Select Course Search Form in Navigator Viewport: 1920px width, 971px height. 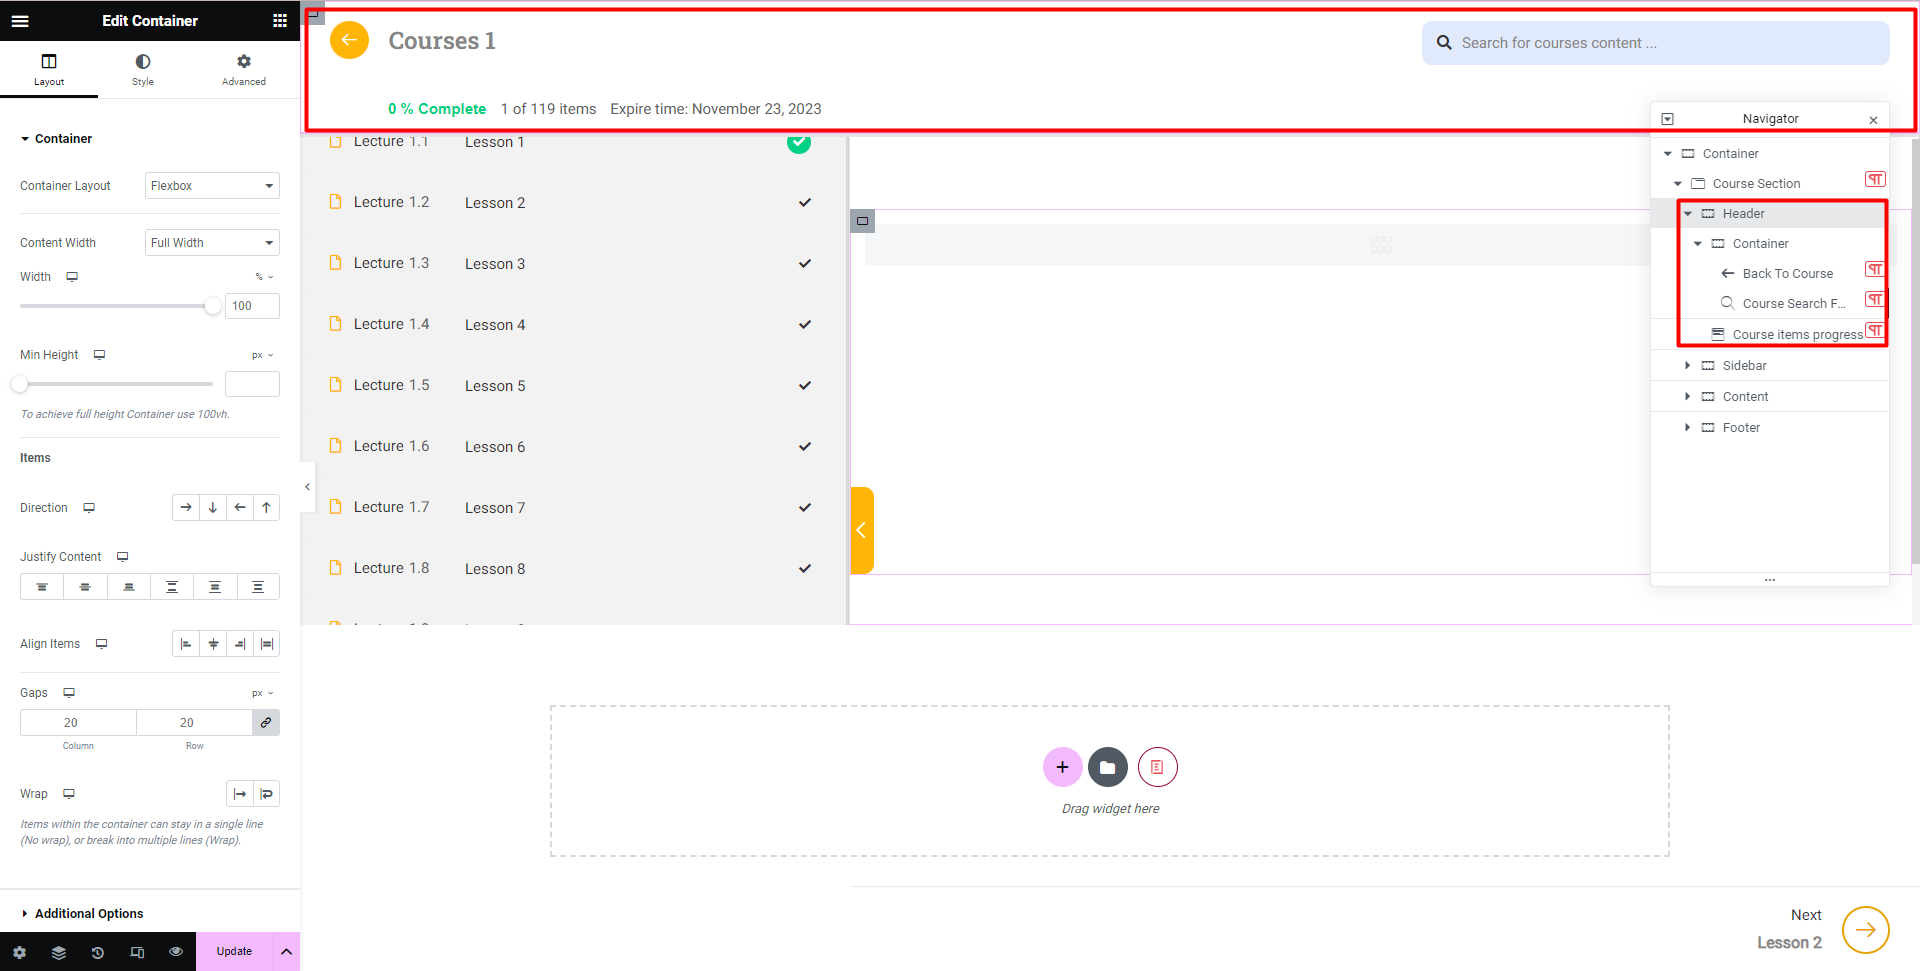coord(1793,304)
